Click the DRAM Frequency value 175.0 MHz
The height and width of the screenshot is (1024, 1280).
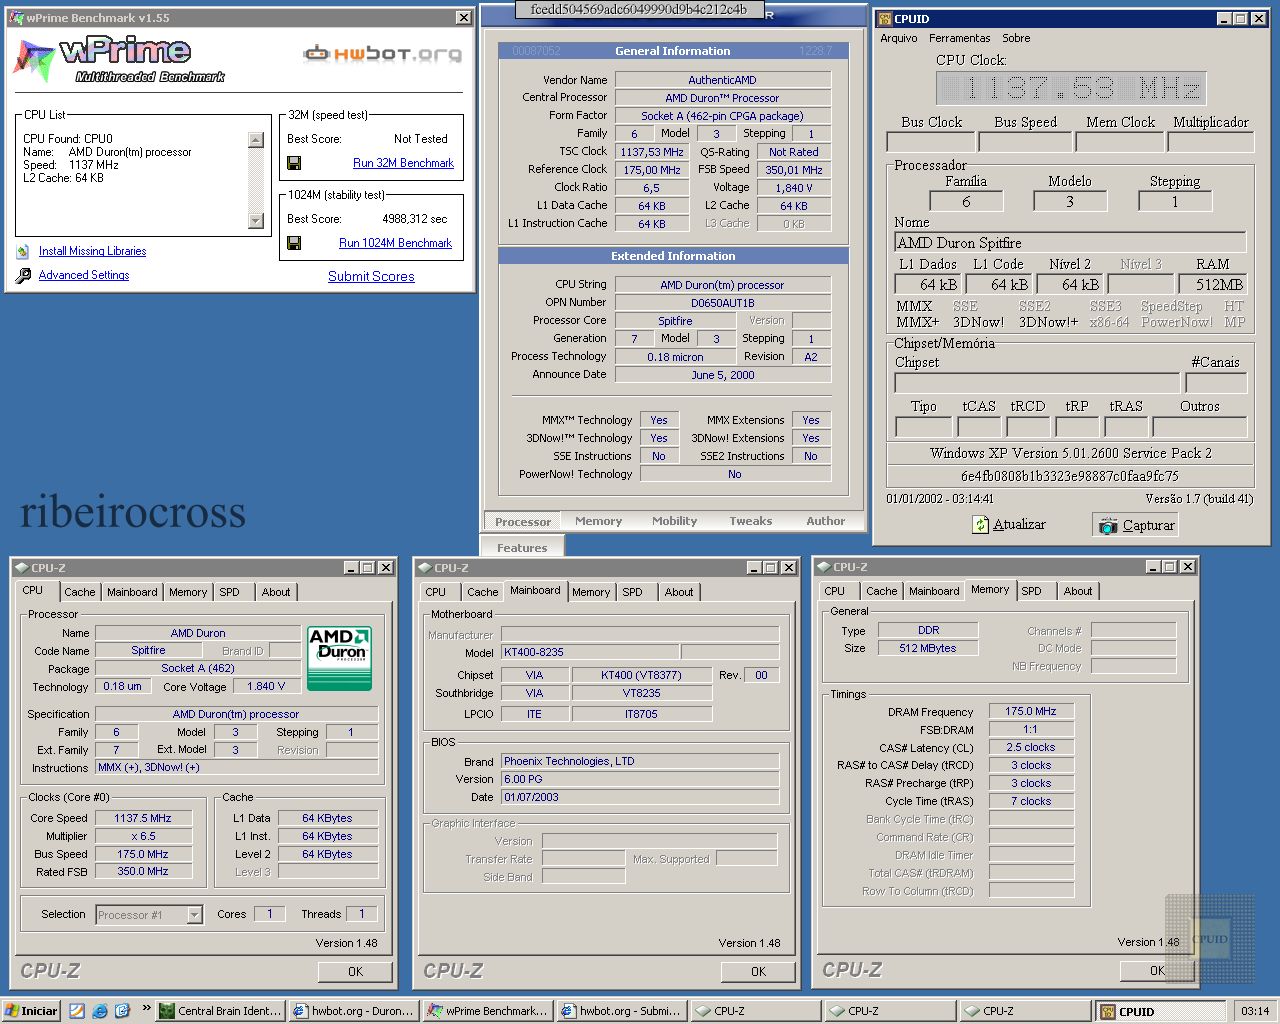point(1031,712)
